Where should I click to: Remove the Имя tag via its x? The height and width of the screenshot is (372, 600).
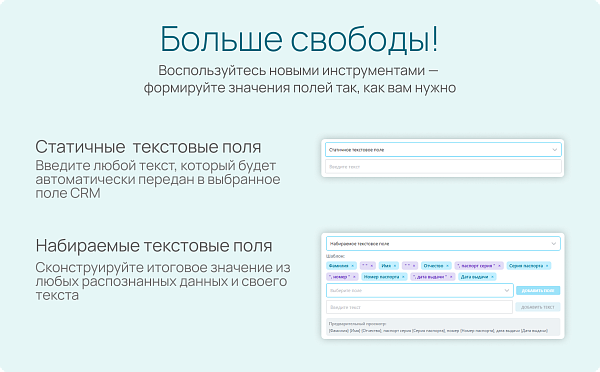[x=395, y=266]
